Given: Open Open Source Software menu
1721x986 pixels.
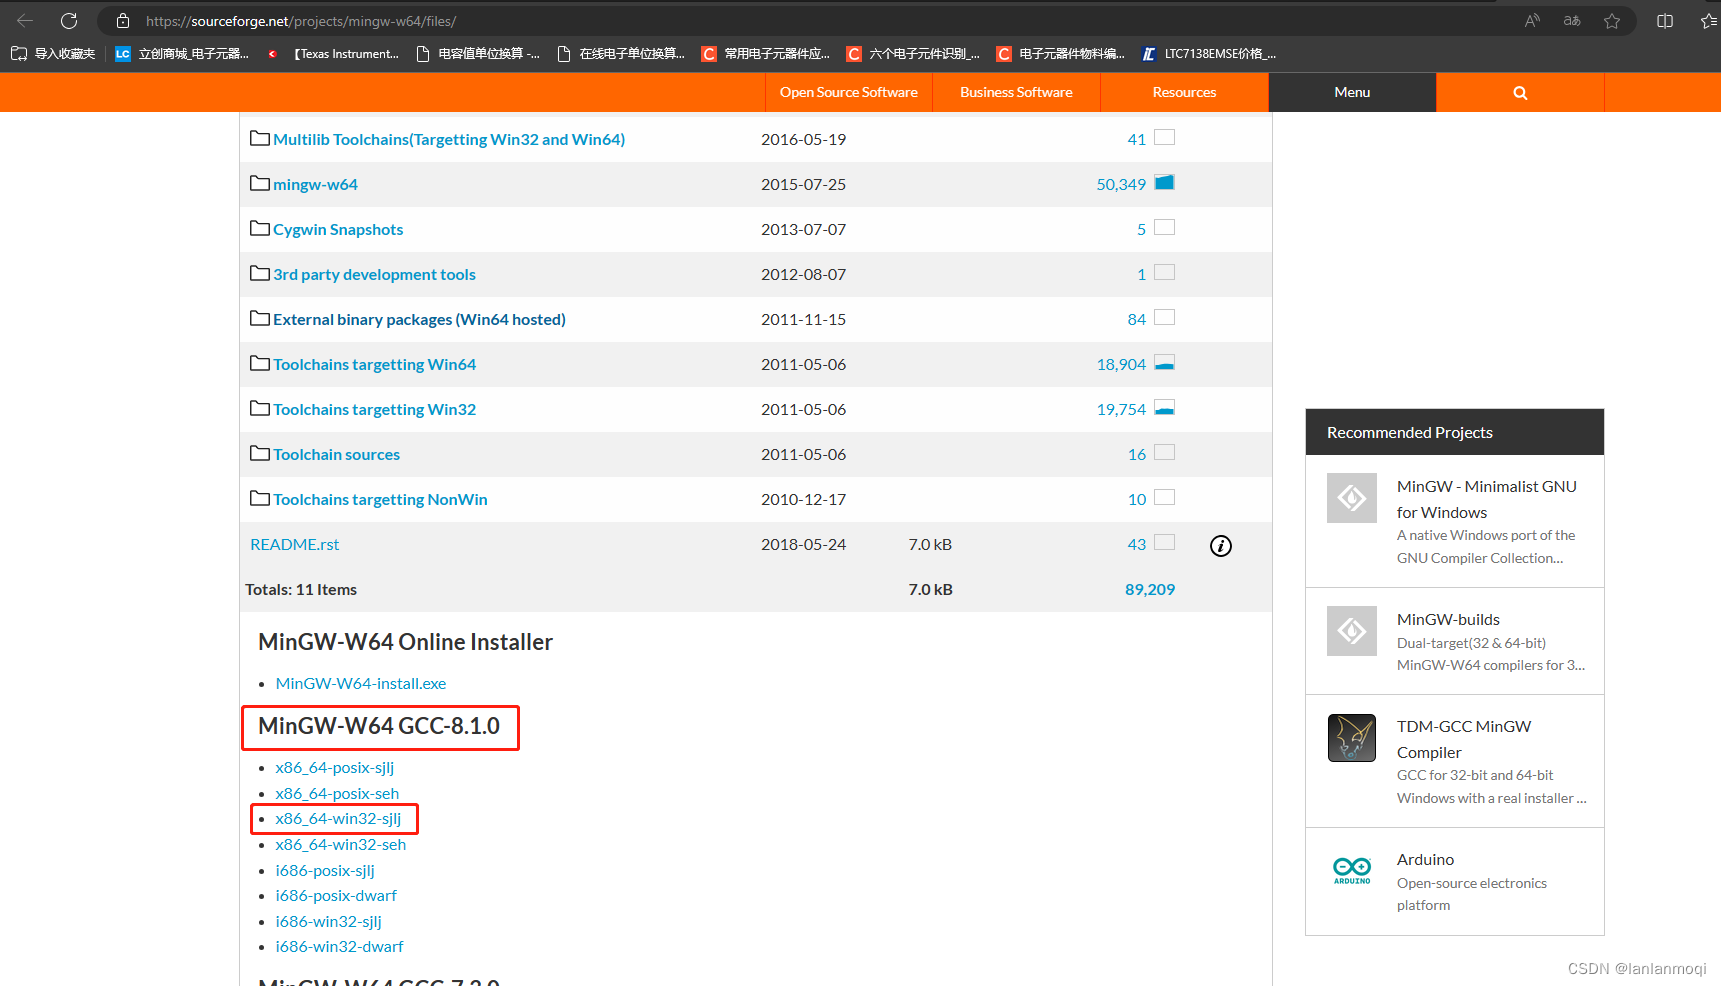Looking at the screenshot, I should (x=848, y=92).
